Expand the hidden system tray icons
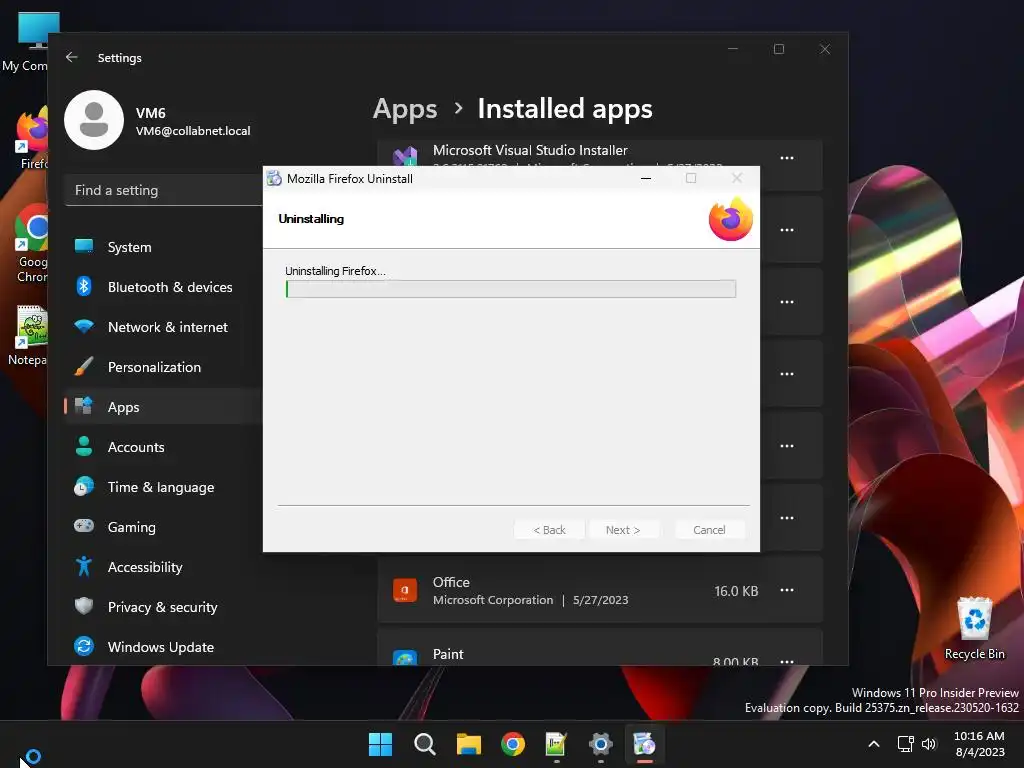The width and height of the screenshot is (1024, 768). (874, 744)
